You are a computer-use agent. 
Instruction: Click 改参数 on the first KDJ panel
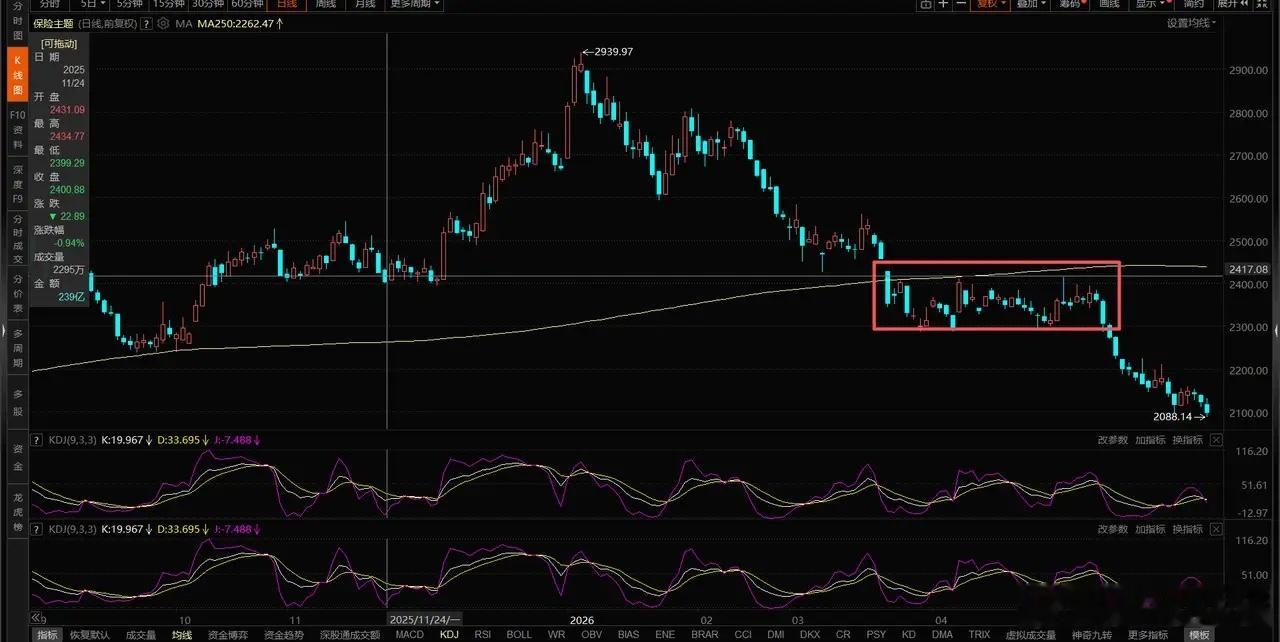coord(1113,440)
